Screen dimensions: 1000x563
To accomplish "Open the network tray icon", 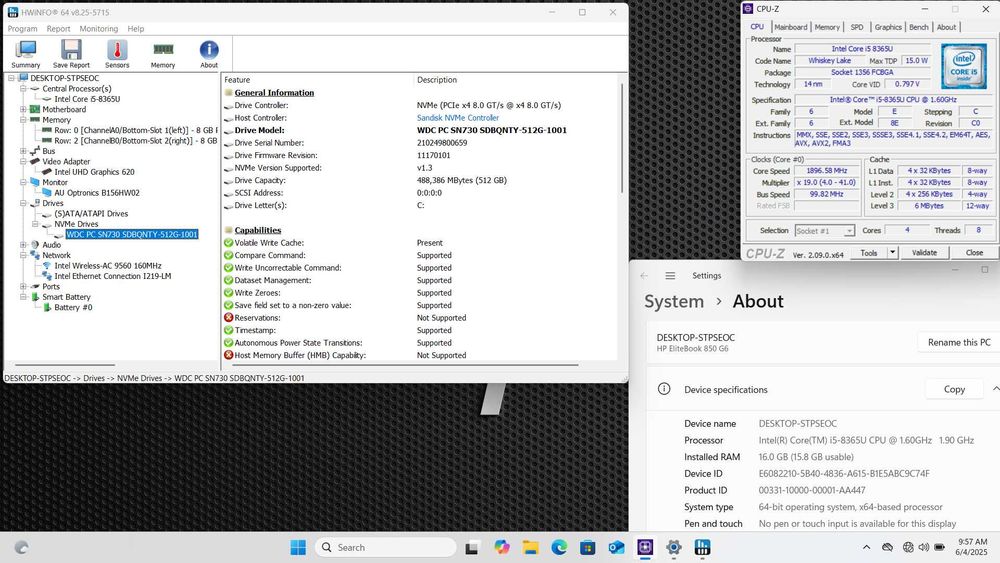I will point(908,547).
